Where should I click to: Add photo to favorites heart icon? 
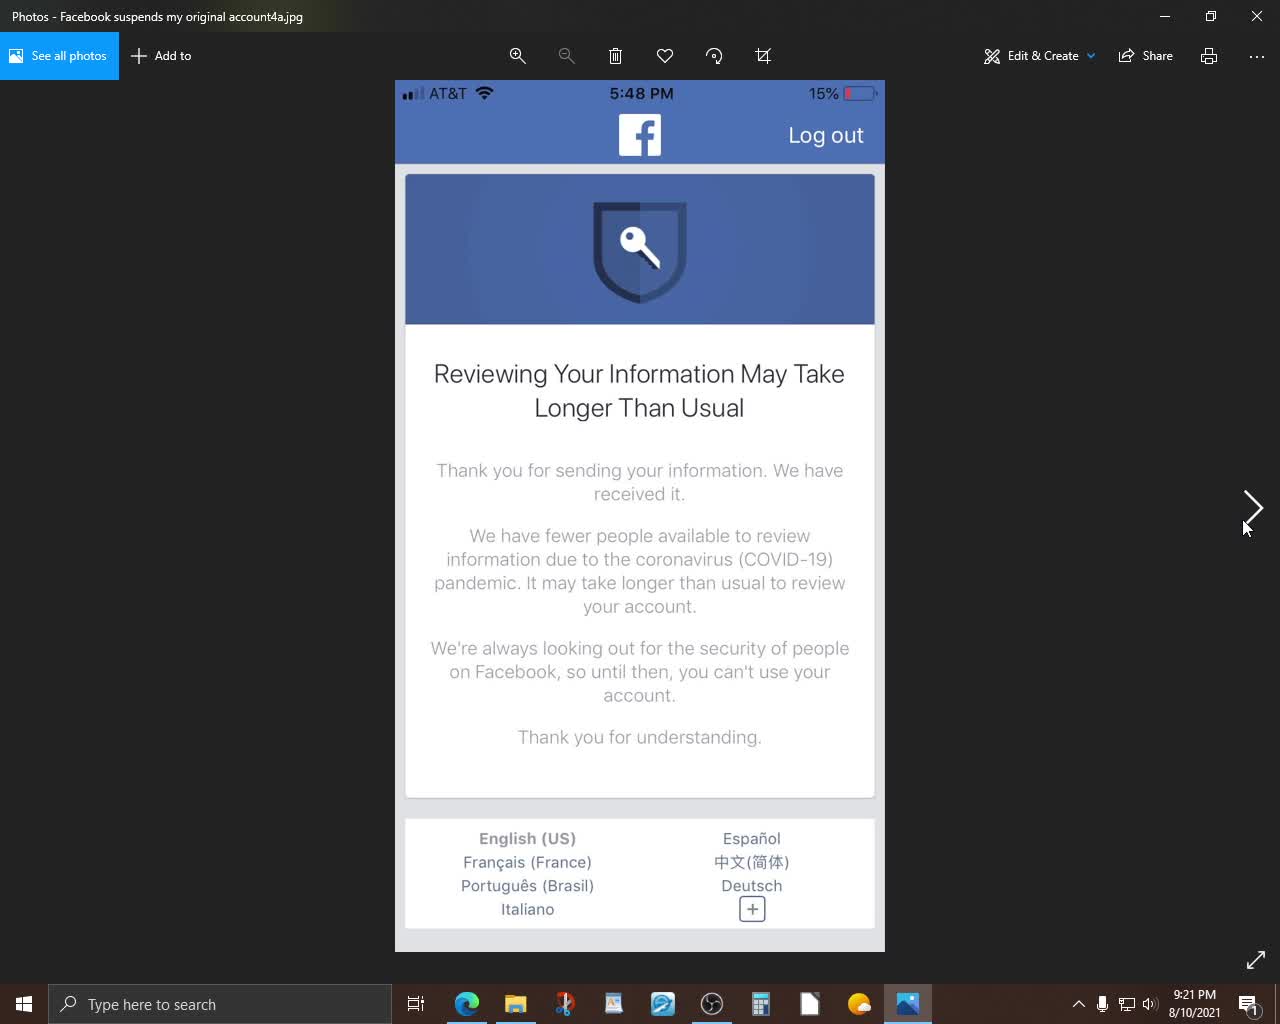[x=665, y=56]
